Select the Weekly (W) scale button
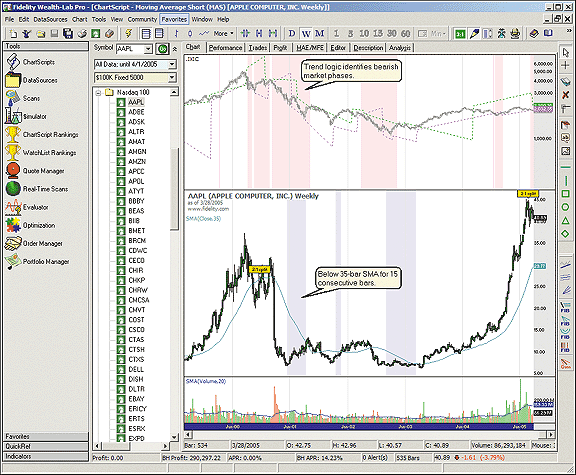 [x=306, y=34]
